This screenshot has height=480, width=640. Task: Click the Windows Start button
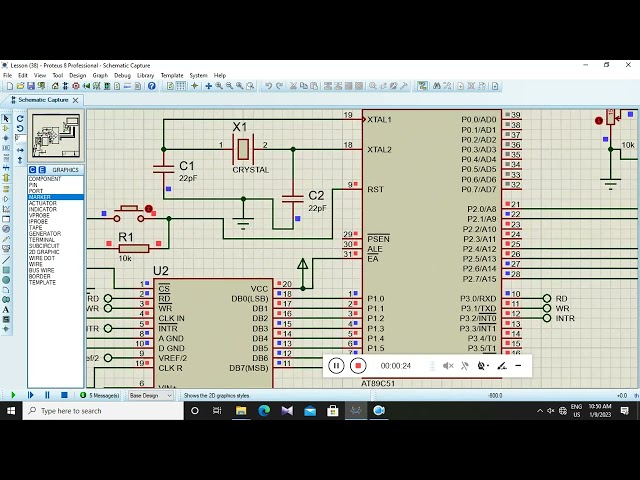coord(11,411)
